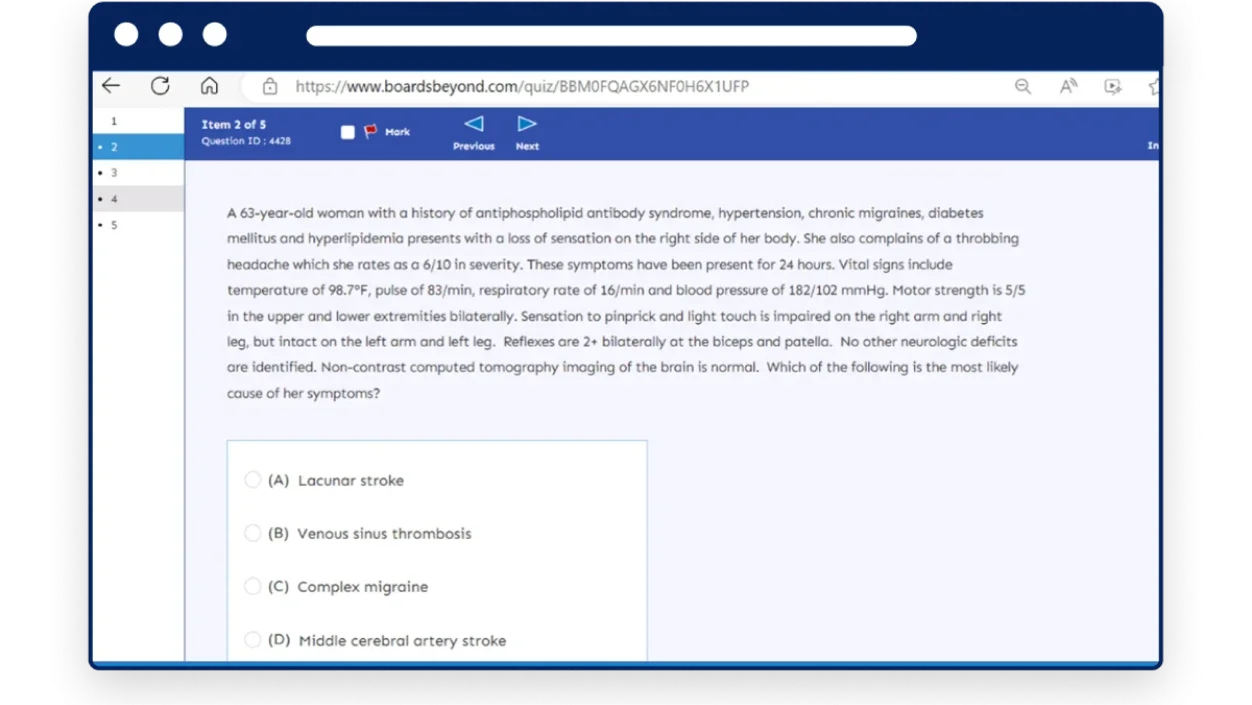Open the read aloud icon
The height and width of the screenshot is (705, 1252).
click(1068, 86)
